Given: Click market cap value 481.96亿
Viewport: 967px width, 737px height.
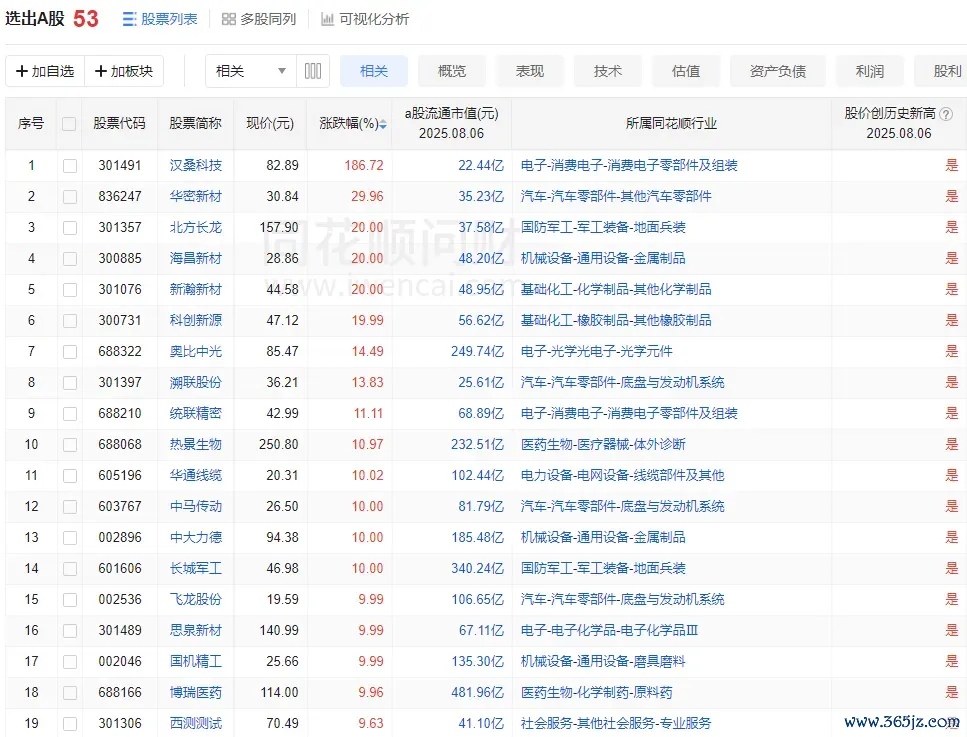Looking at the screenshot, I should (477, 692).
